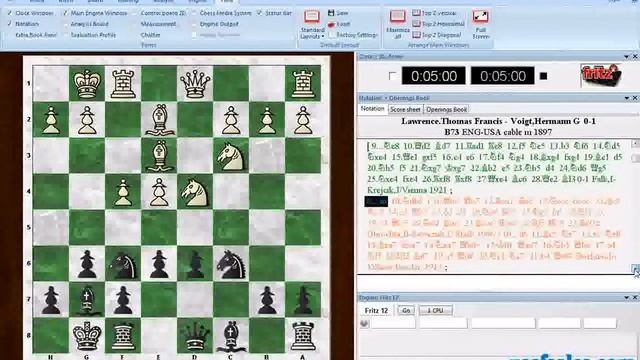
Task: Click the engine Go button
Action: [x=406, y=311]
